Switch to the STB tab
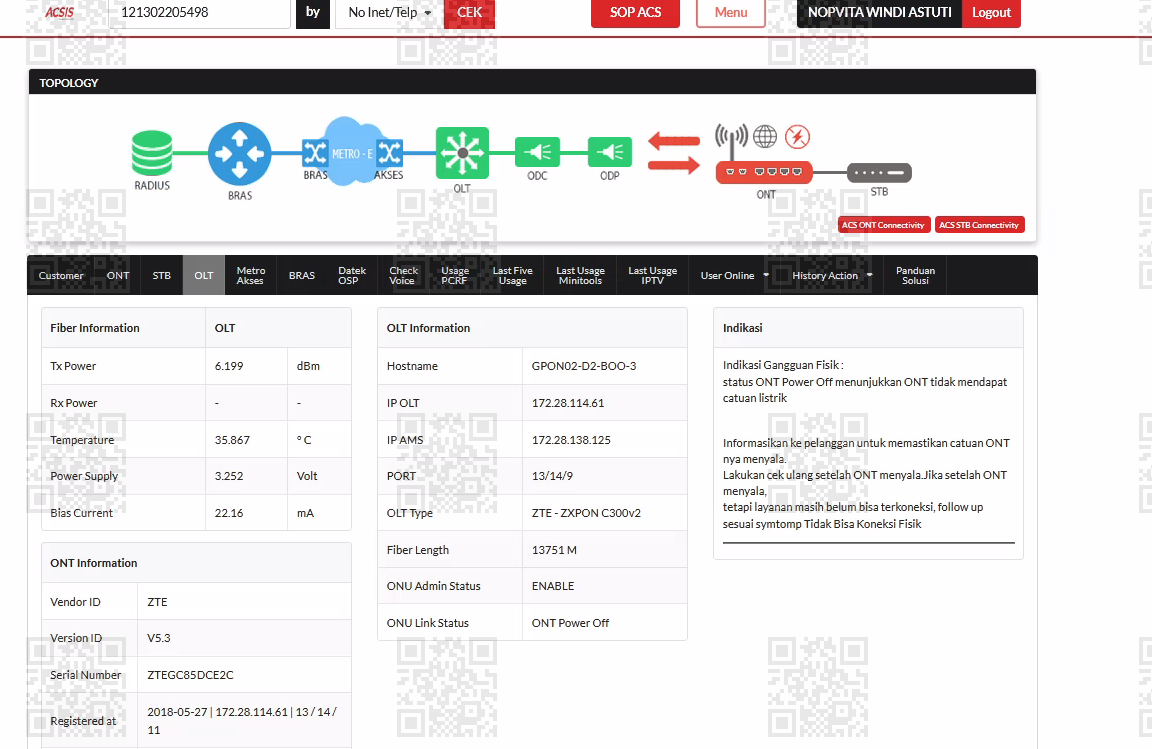1152x749 pixels. click(162, 276)
